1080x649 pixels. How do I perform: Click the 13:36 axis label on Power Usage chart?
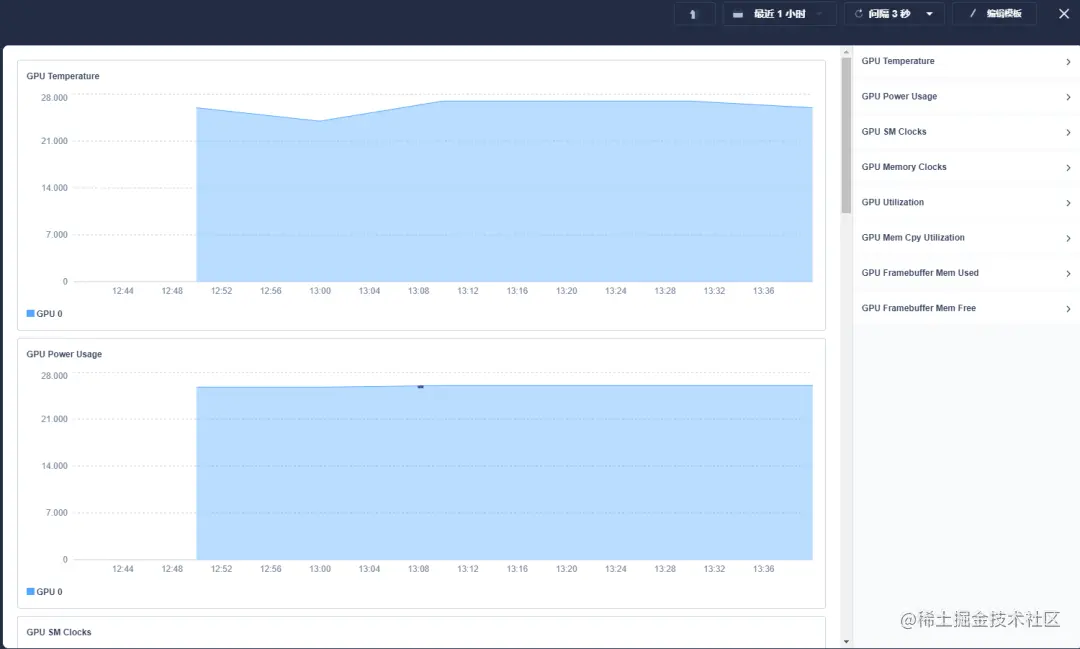pyautogui.click(x=763, y=569)
